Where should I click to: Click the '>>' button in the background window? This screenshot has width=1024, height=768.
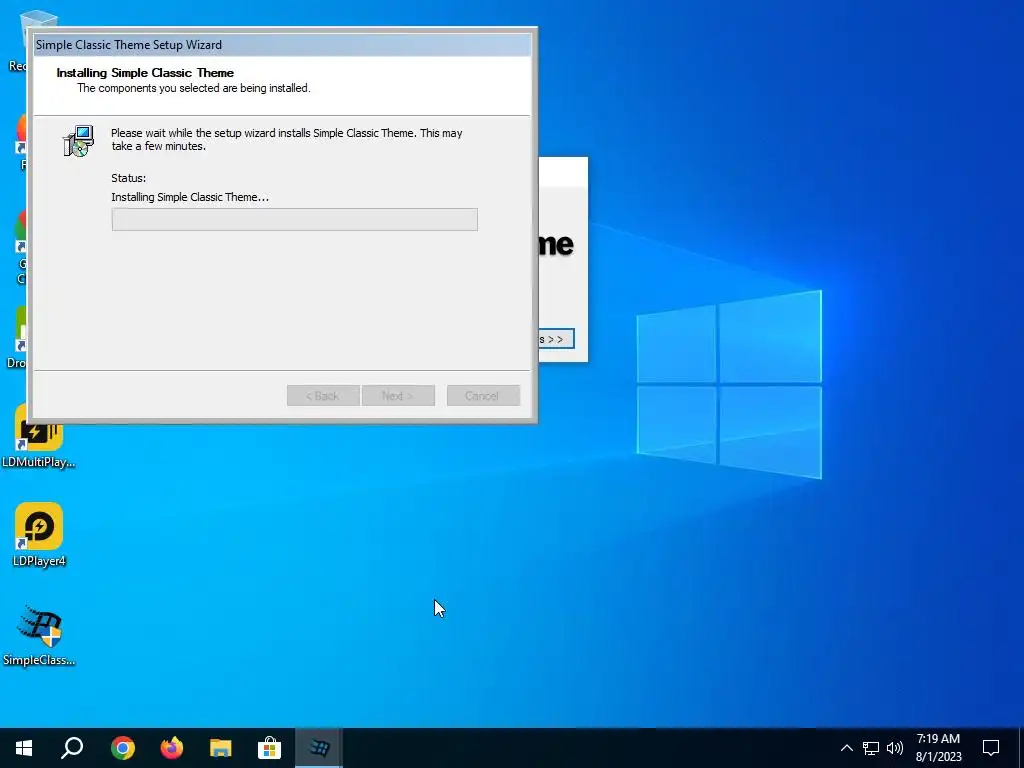tap(556, 339)
